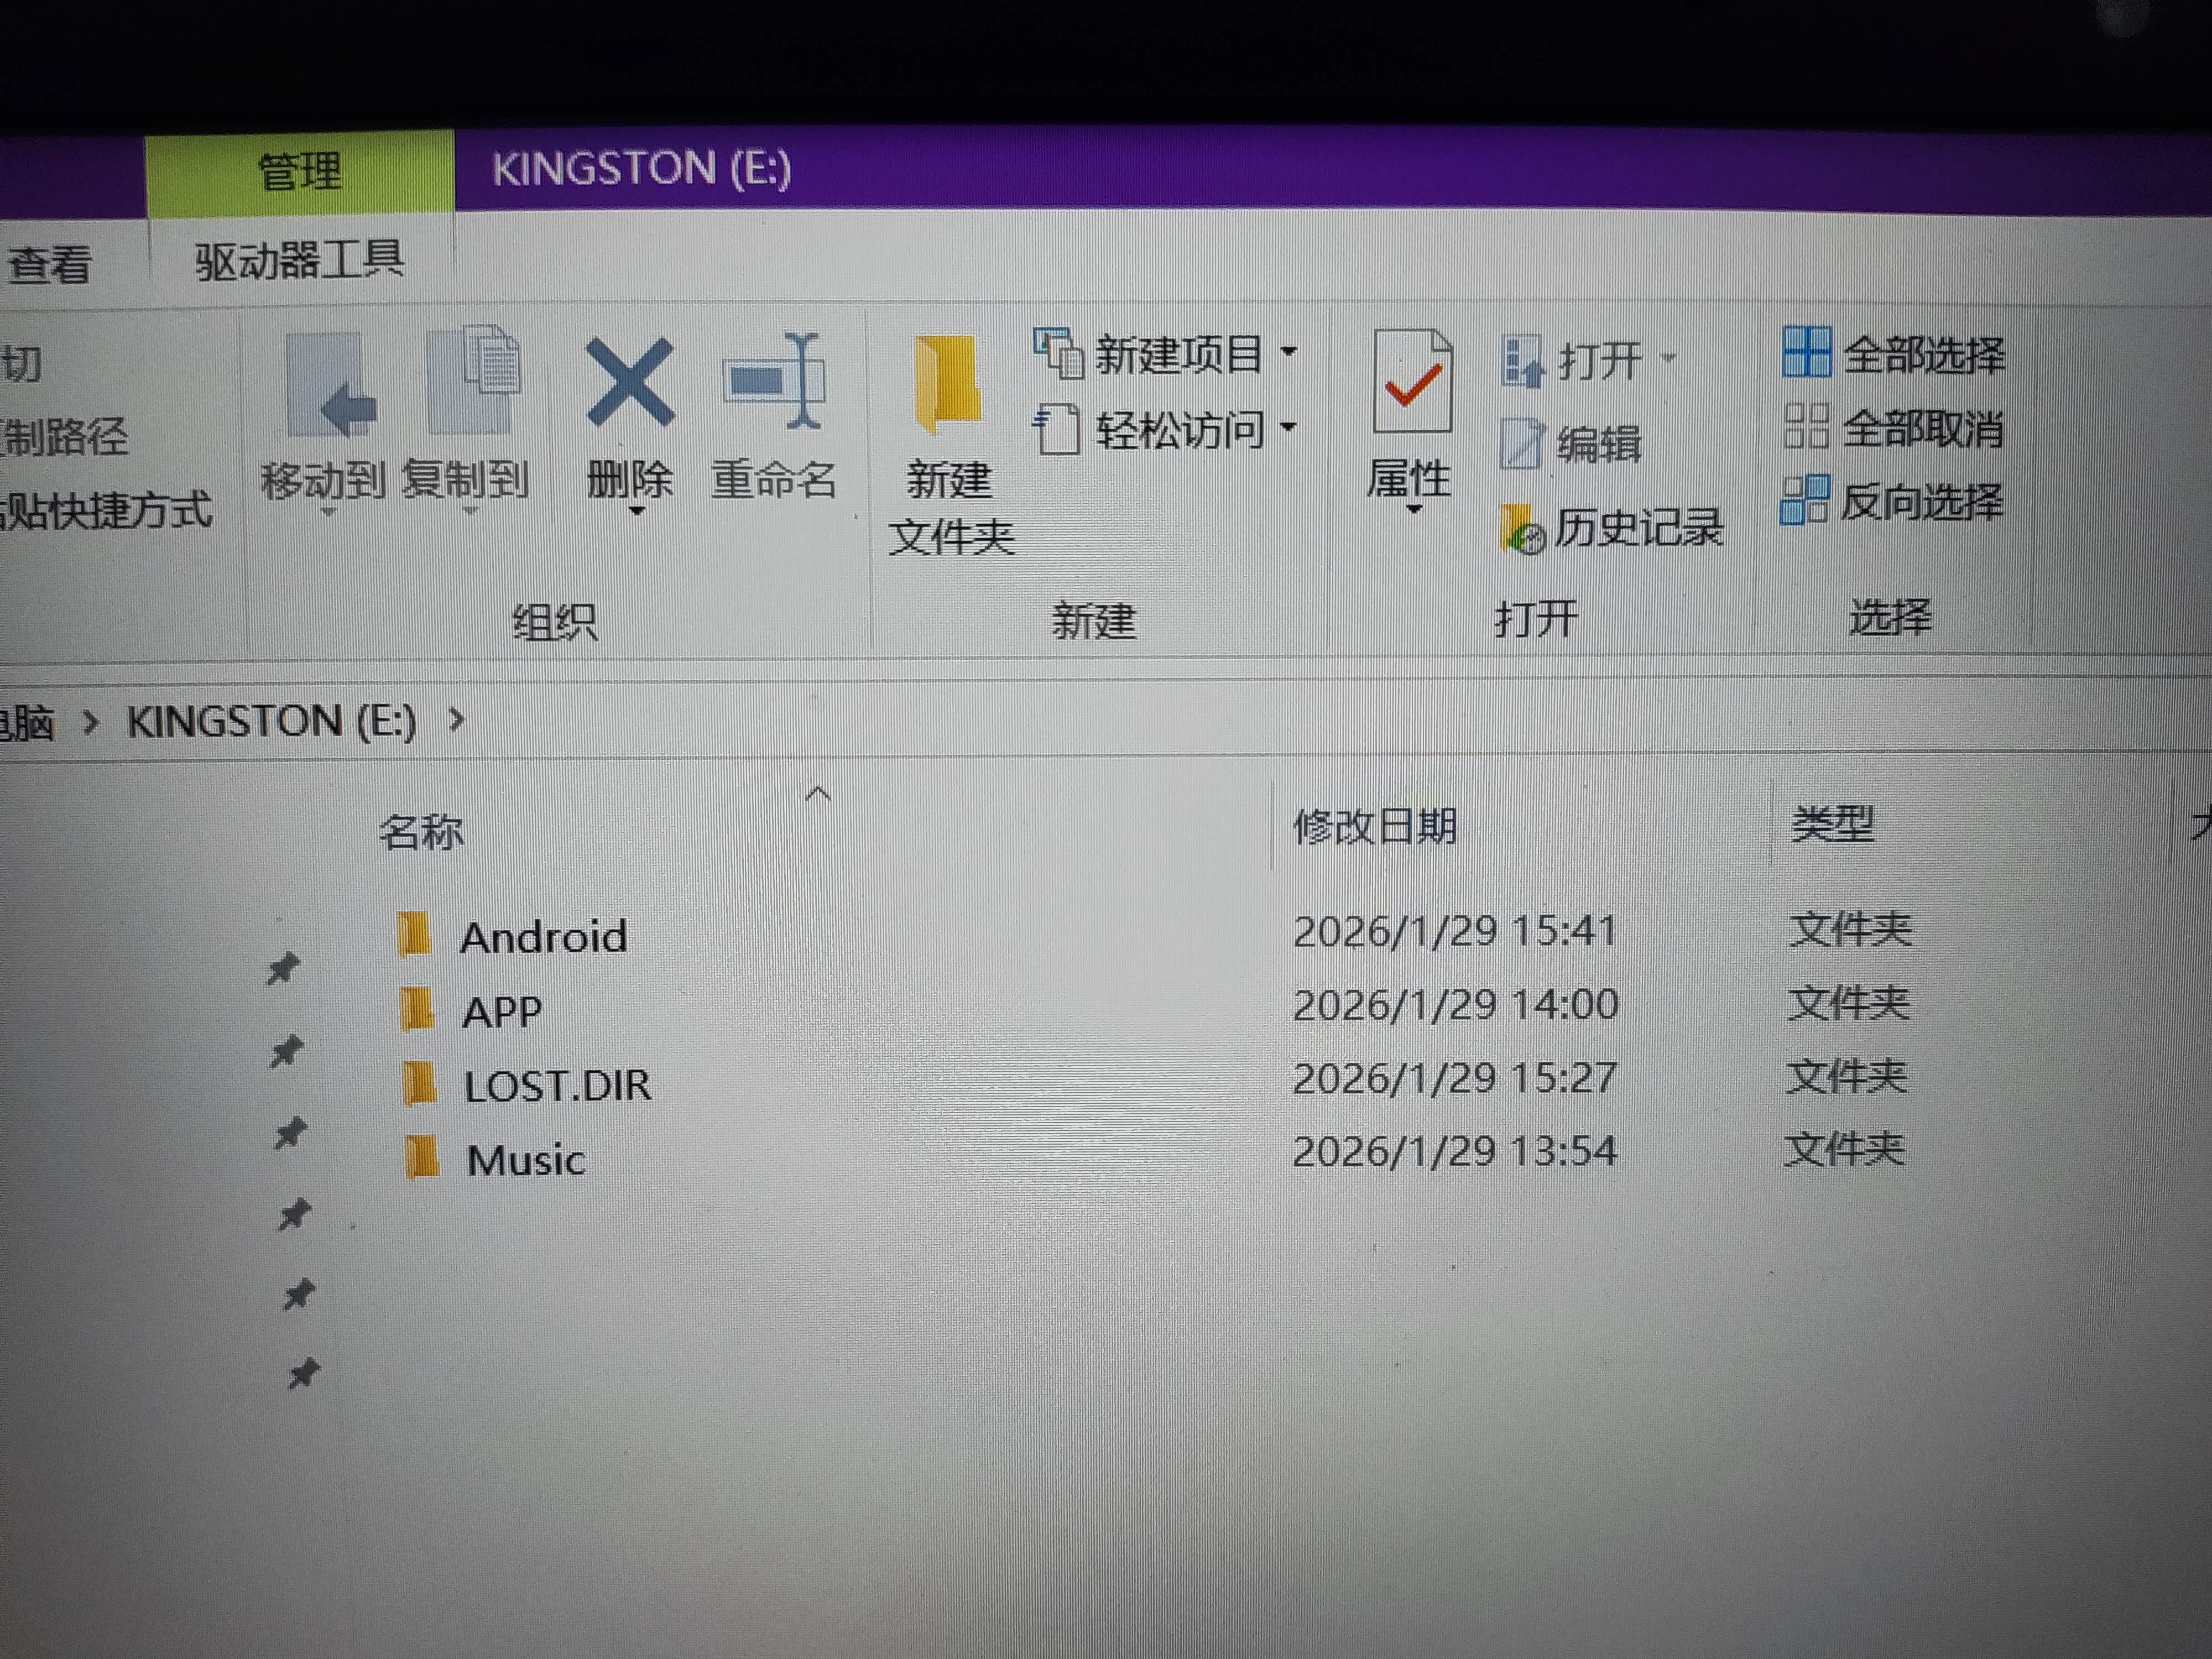Open the Drive Tools (驱动器工具) tab

[x=299, y=261]
